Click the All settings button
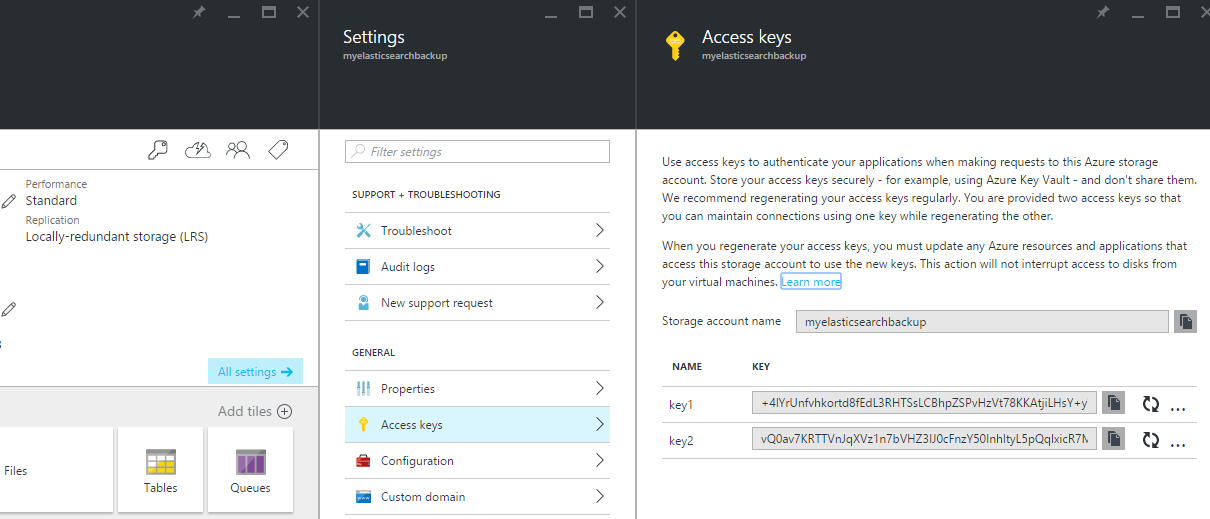 coord(255,372)
